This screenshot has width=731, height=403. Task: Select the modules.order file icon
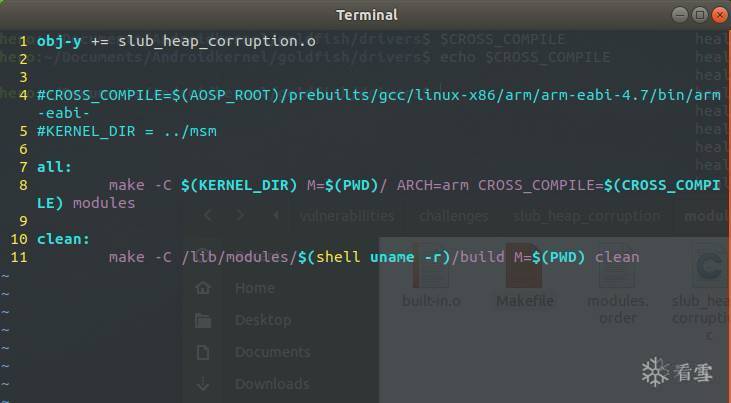[617, 266]
